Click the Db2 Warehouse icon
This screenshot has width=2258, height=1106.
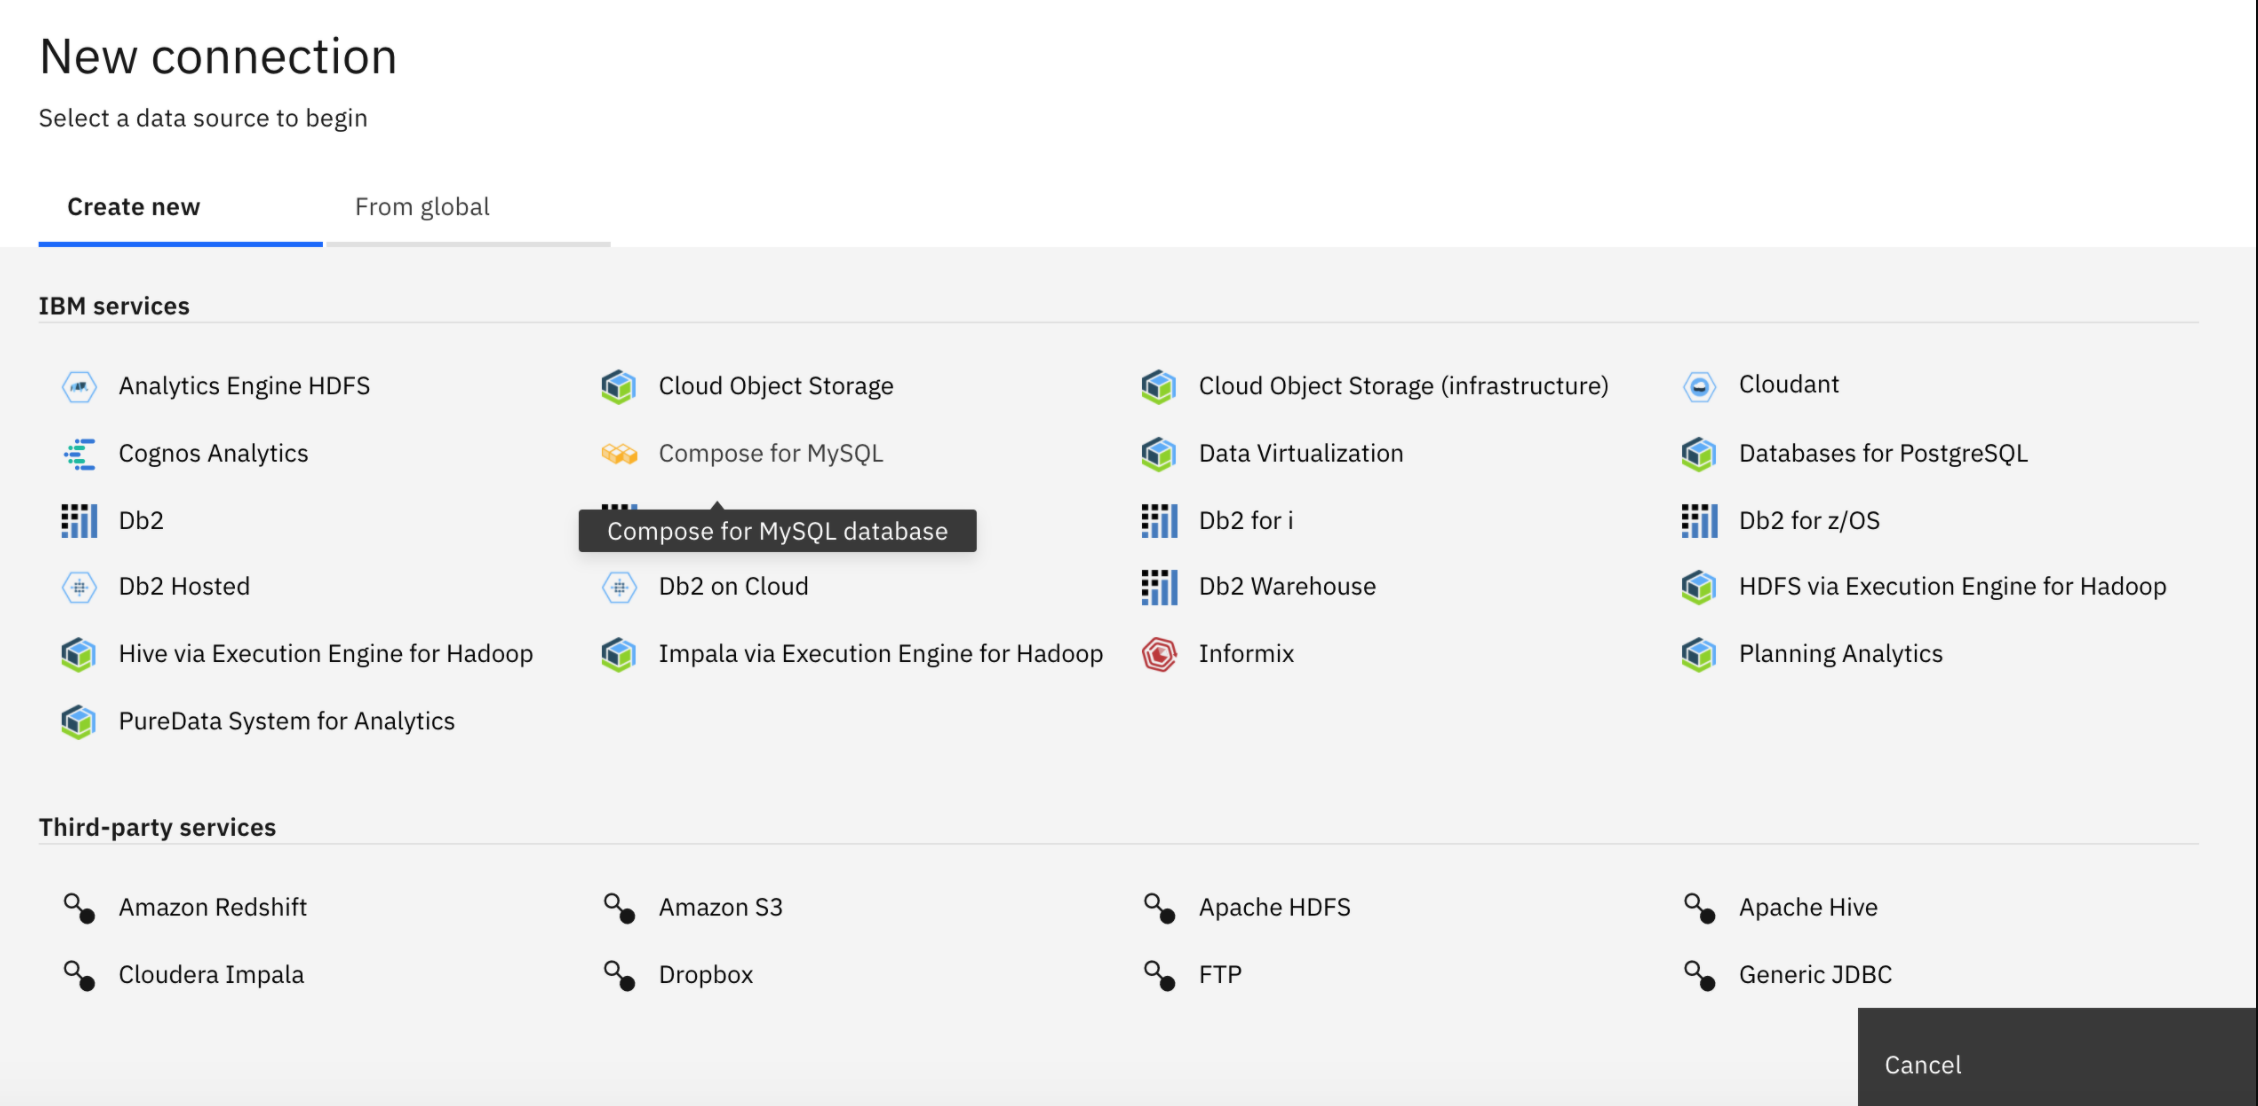coord(1159,587)
